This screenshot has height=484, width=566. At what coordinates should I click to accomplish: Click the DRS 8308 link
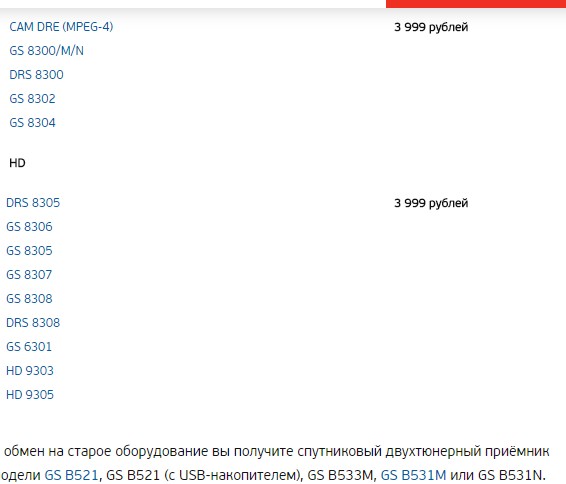(x=33, y=323)
